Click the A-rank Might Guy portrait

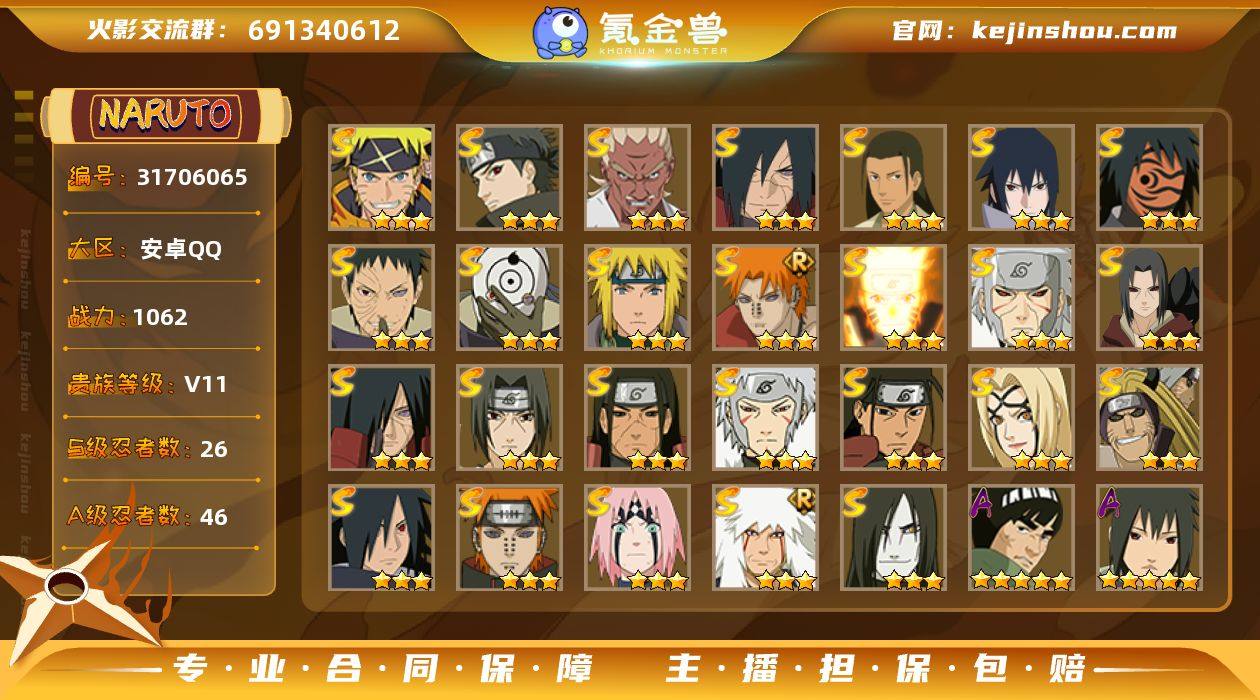point(1021,538)
